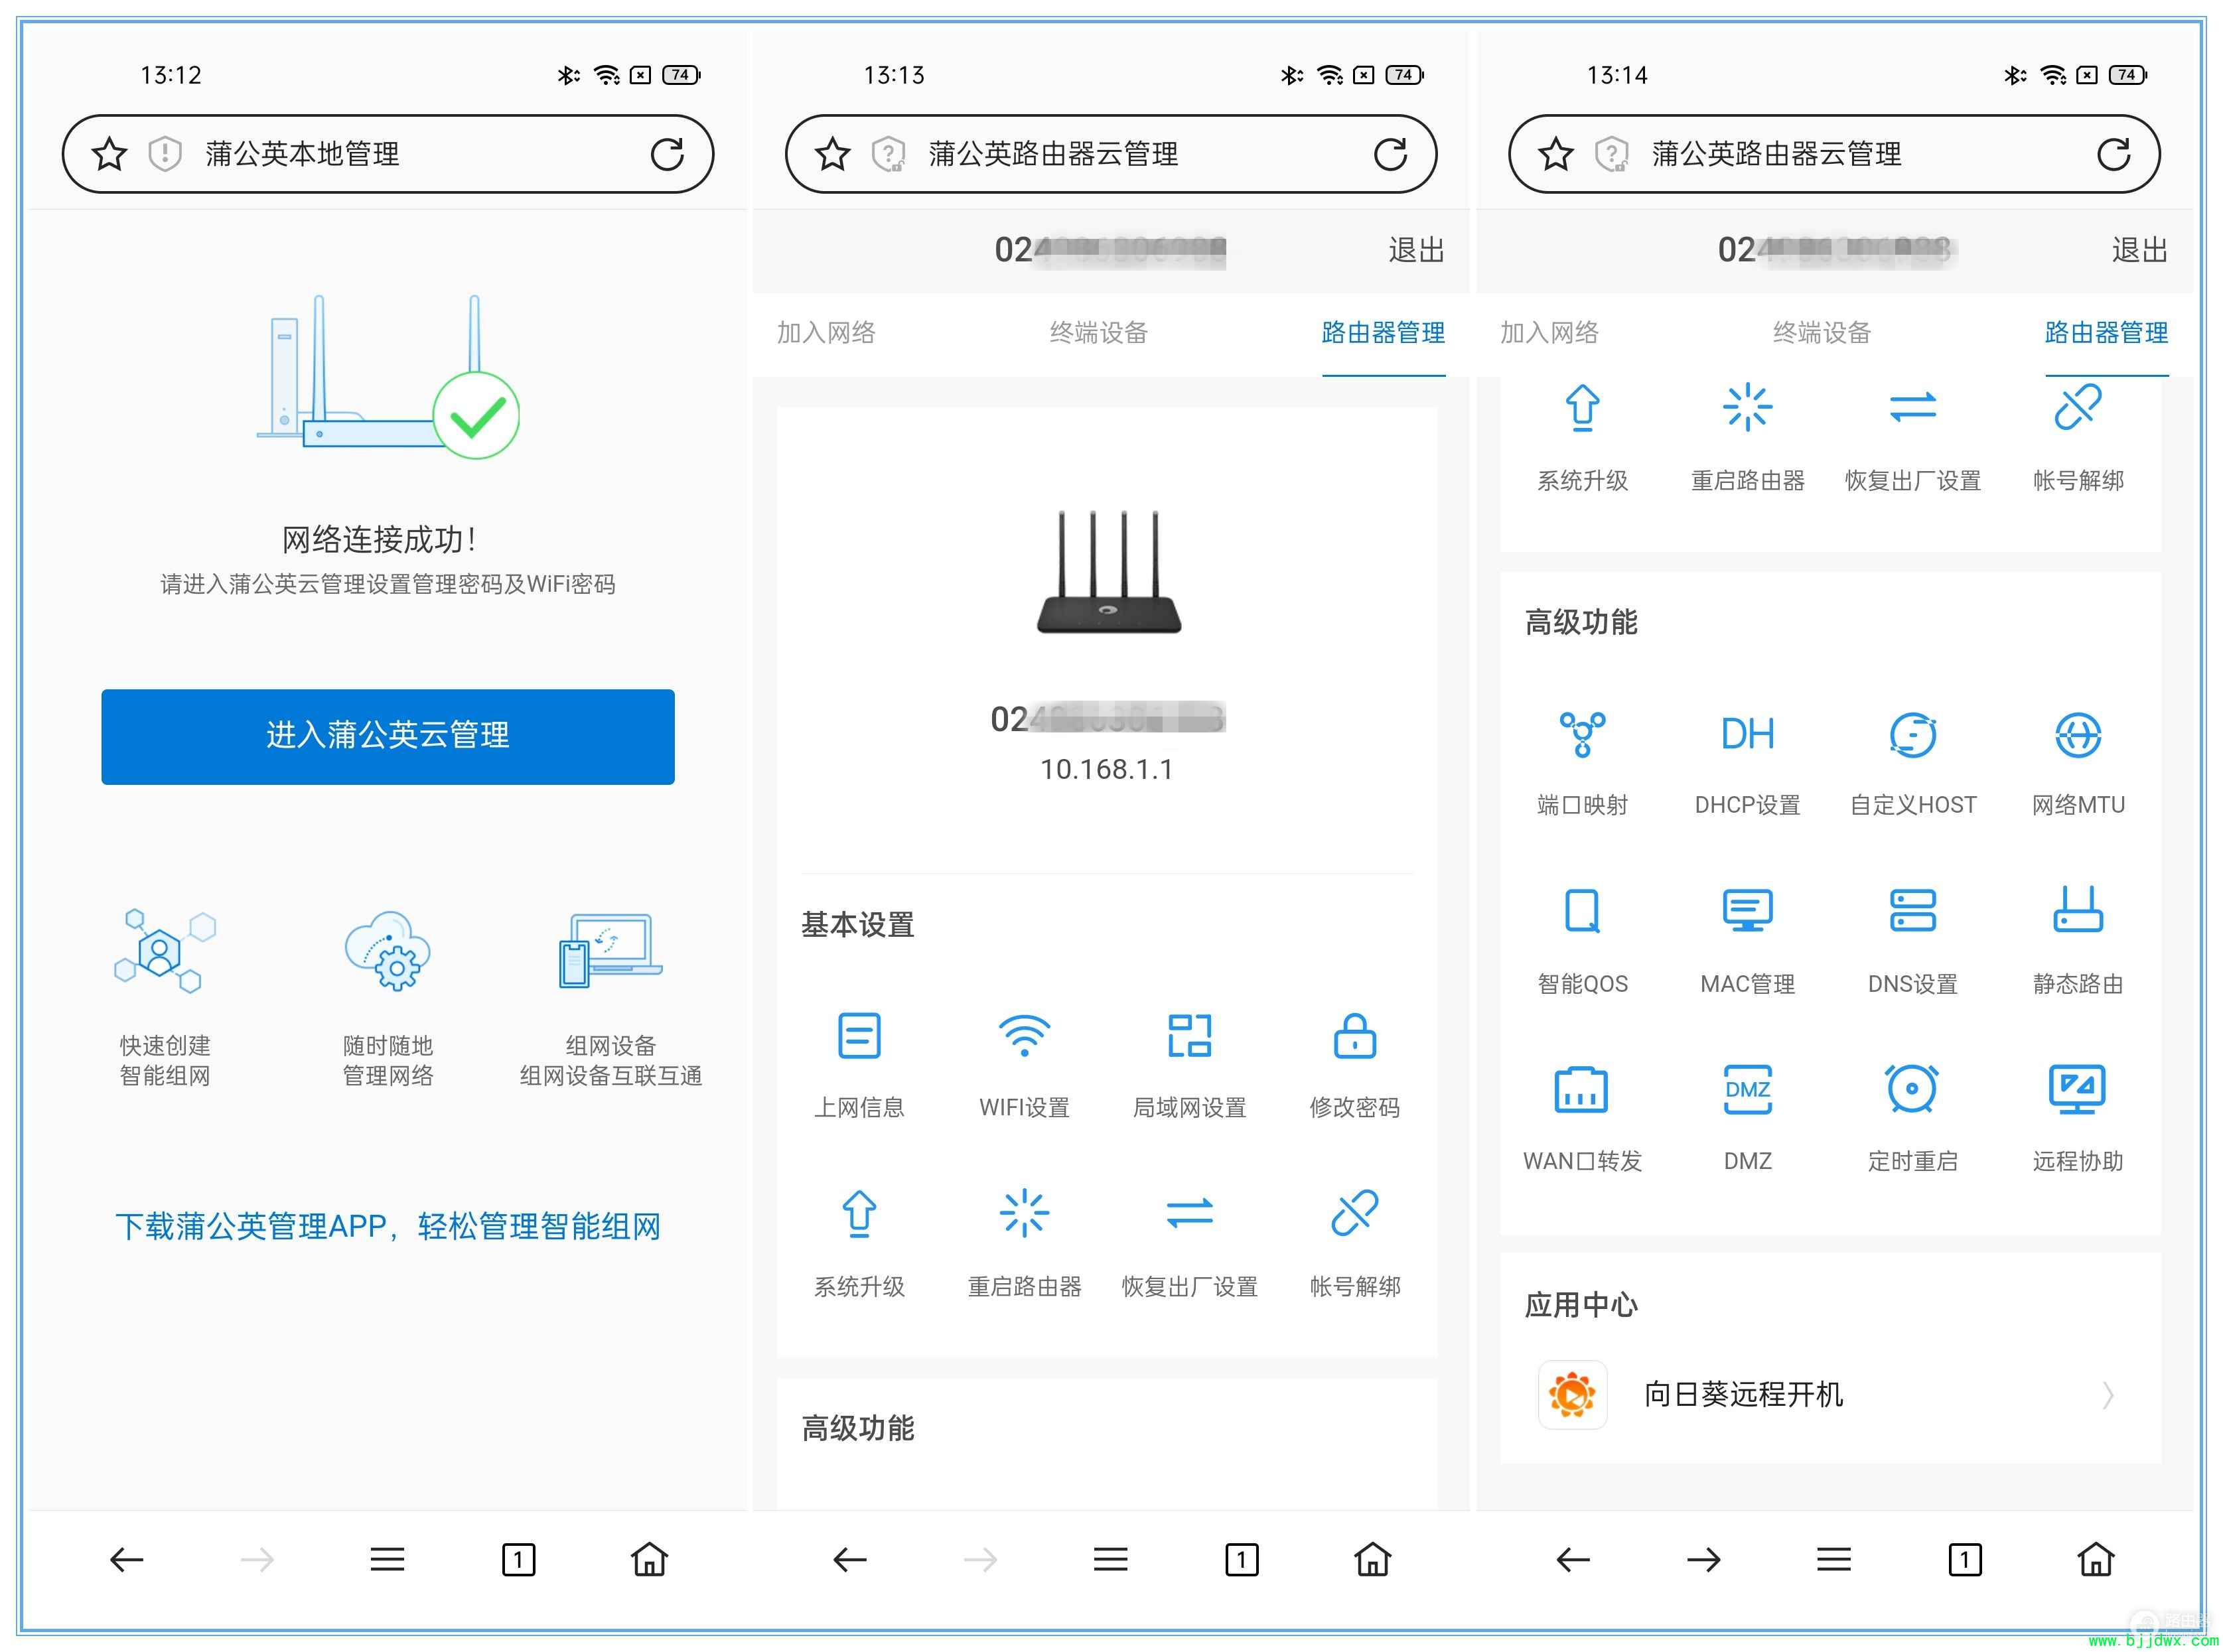Tap 帐号解绑 in the 13:14 screen

[x=2077, y=438]
